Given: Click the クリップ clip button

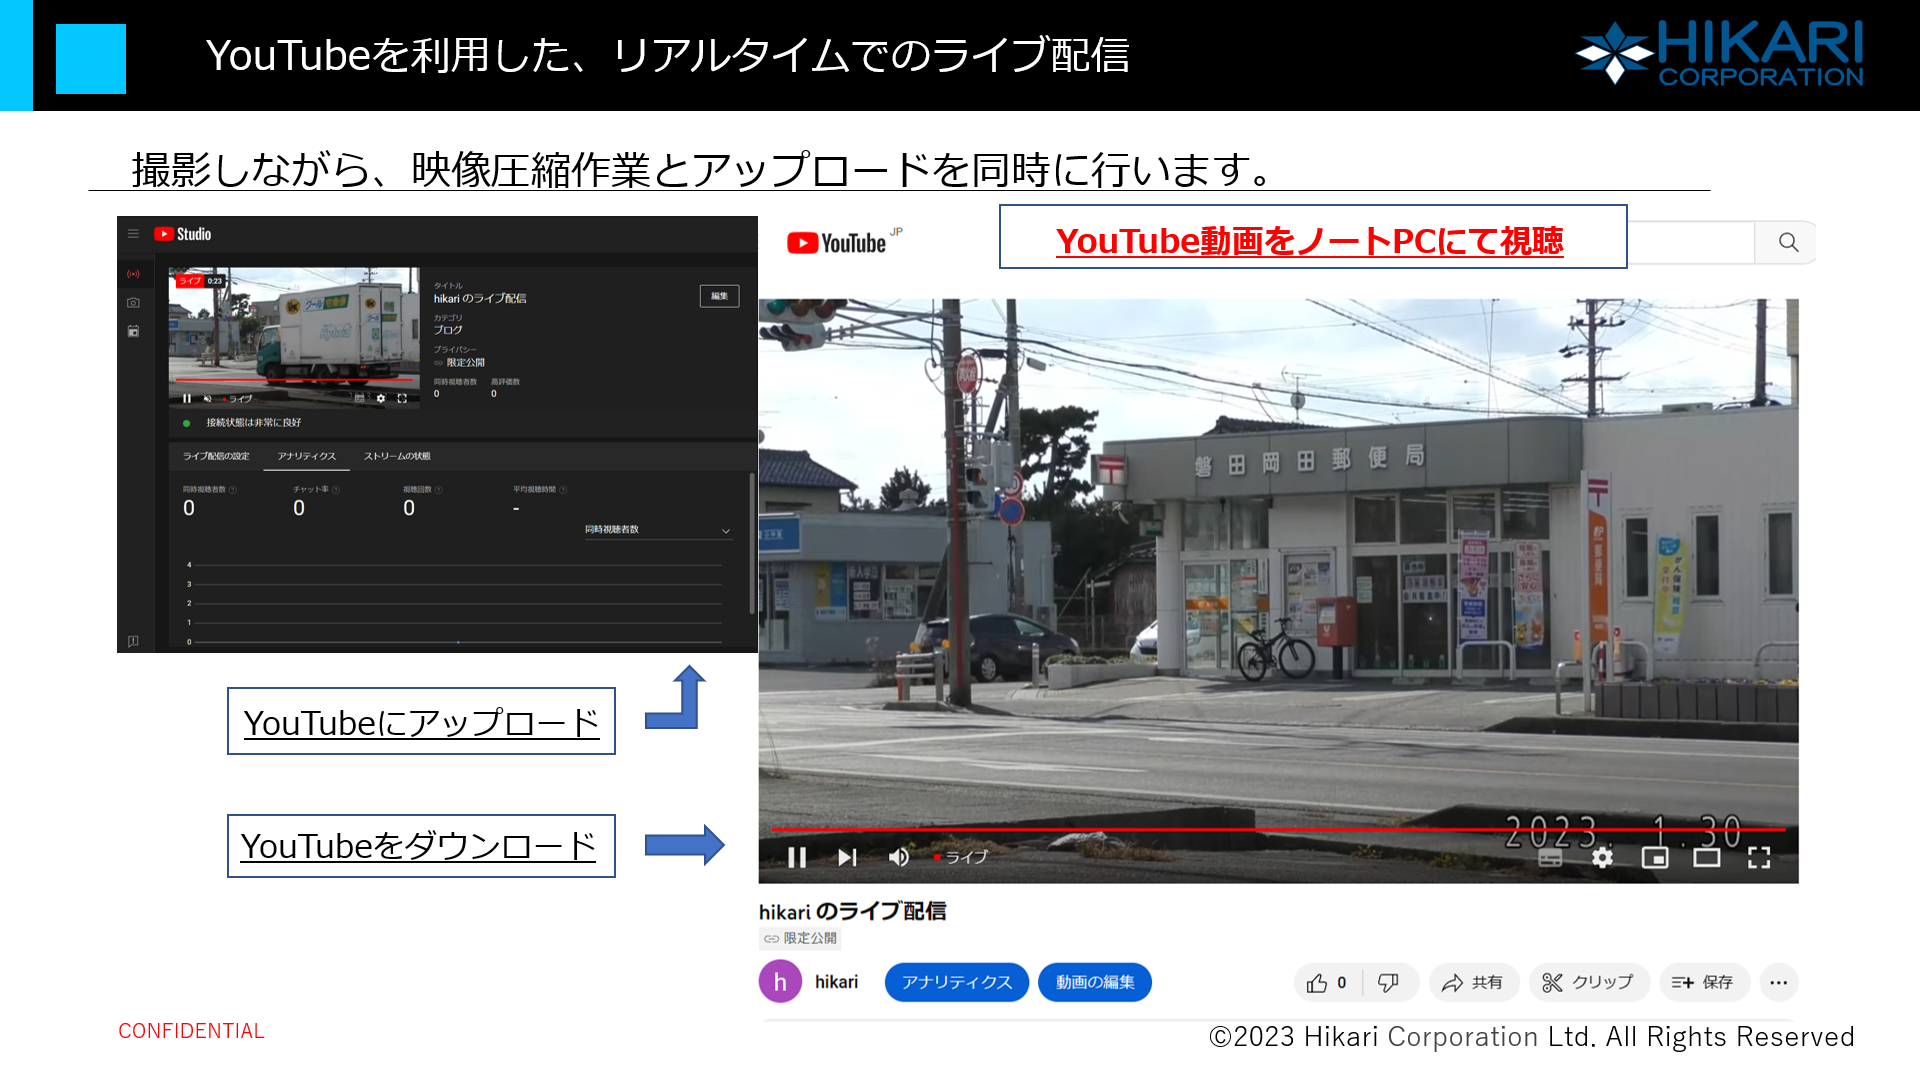Looking at the screenshot, I should [x=1588, y=983].
